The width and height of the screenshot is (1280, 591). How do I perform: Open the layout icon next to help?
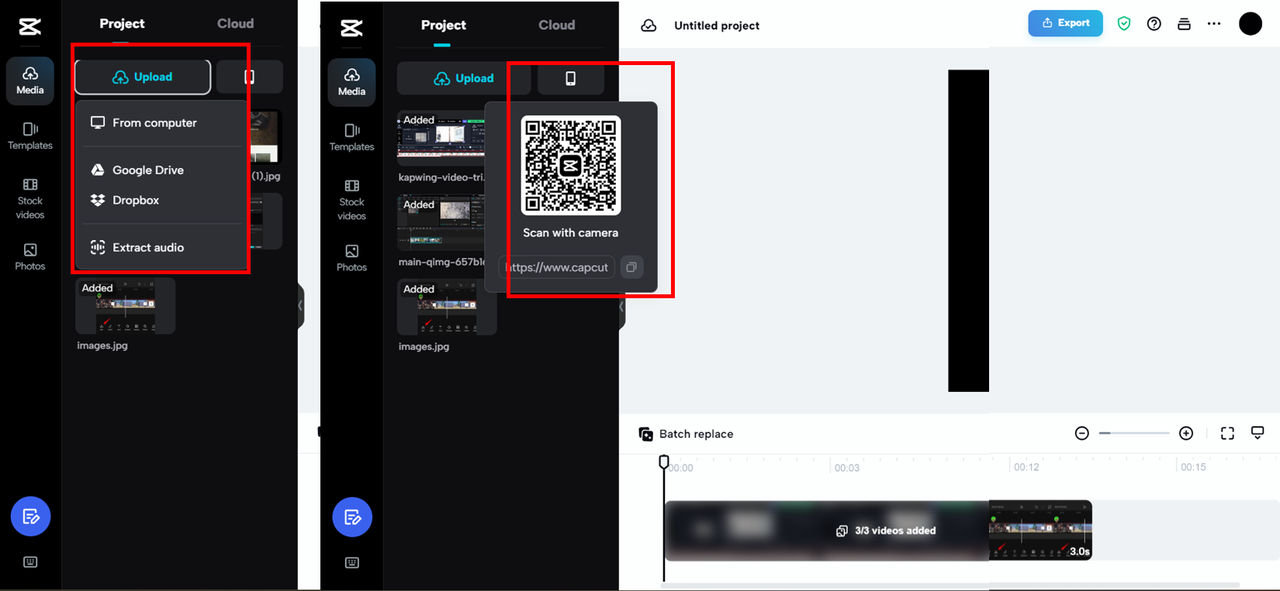(x=1184, y=23)
